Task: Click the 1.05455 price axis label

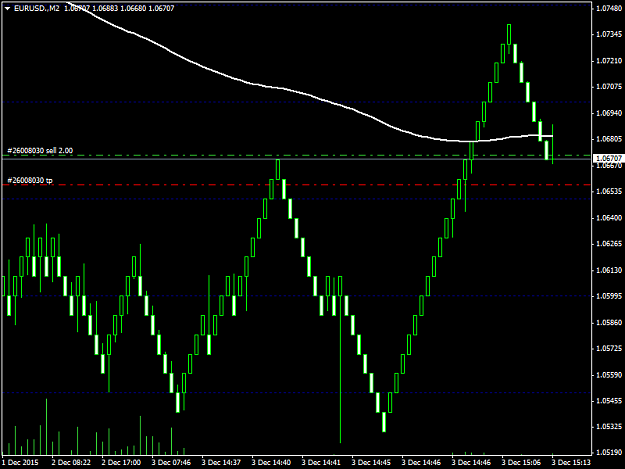Action: coord(609,401)
